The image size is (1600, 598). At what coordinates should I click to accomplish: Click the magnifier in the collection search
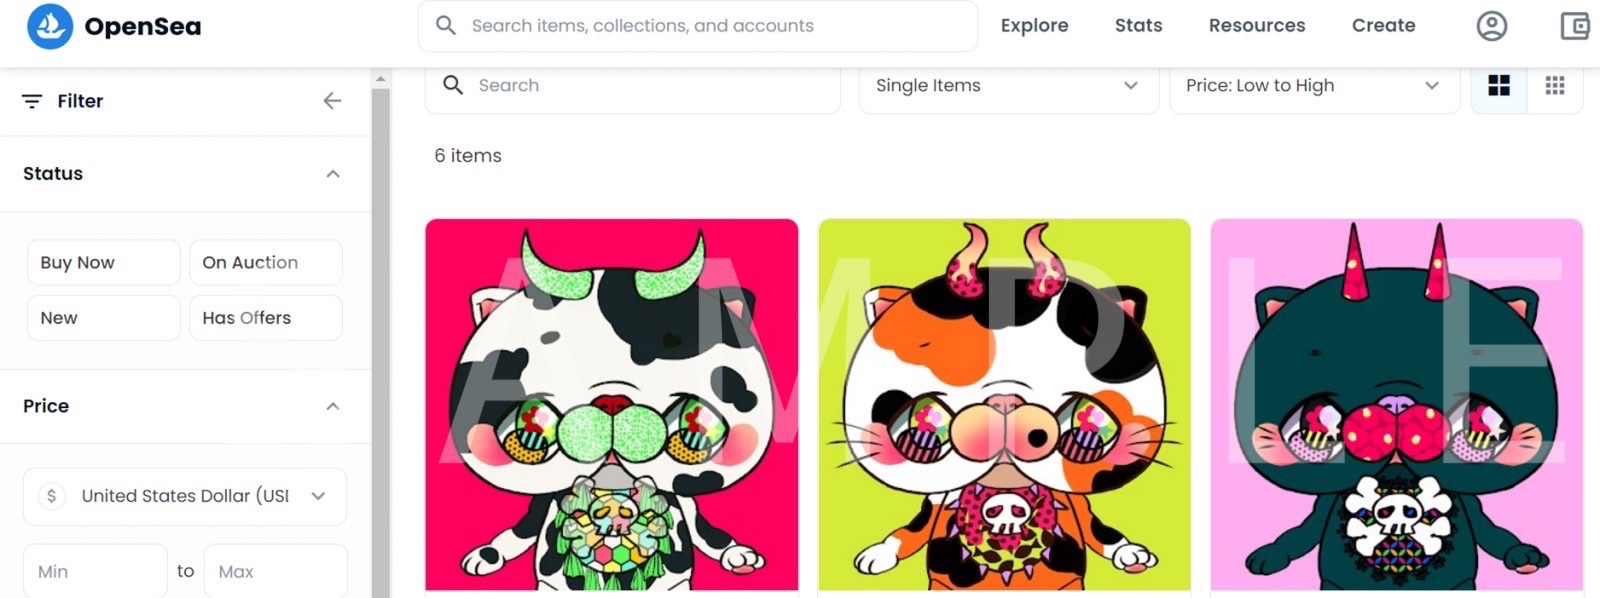(453, 85)
